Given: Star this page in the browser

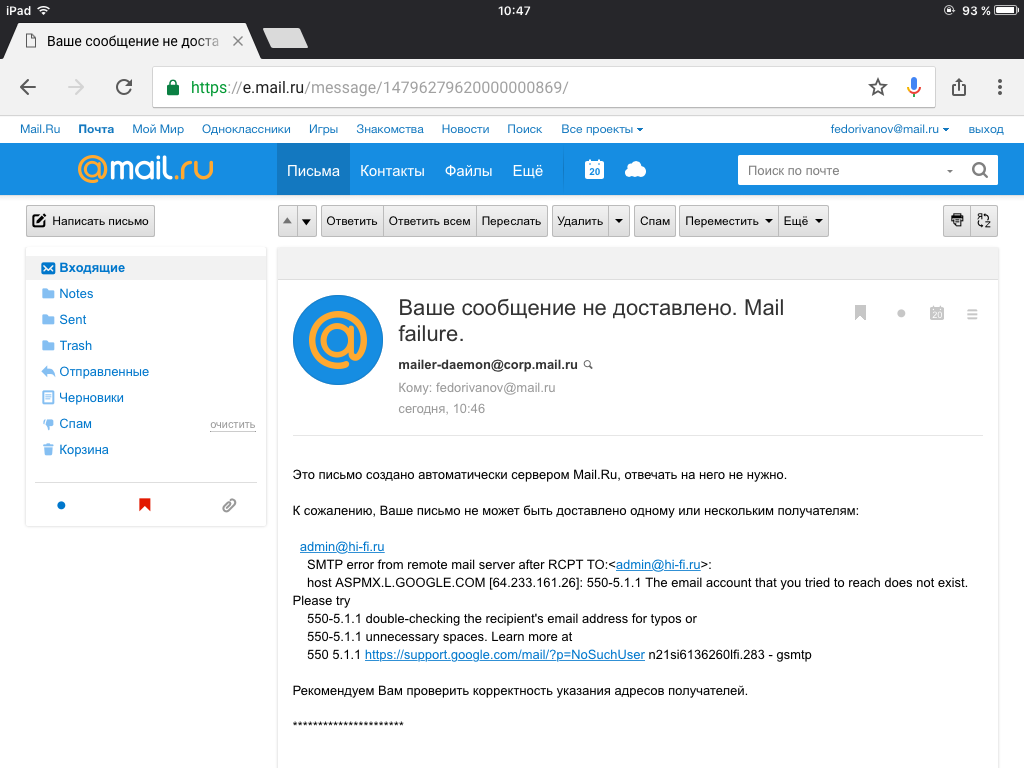Looking at the screenshot, I should click(877, 87).
